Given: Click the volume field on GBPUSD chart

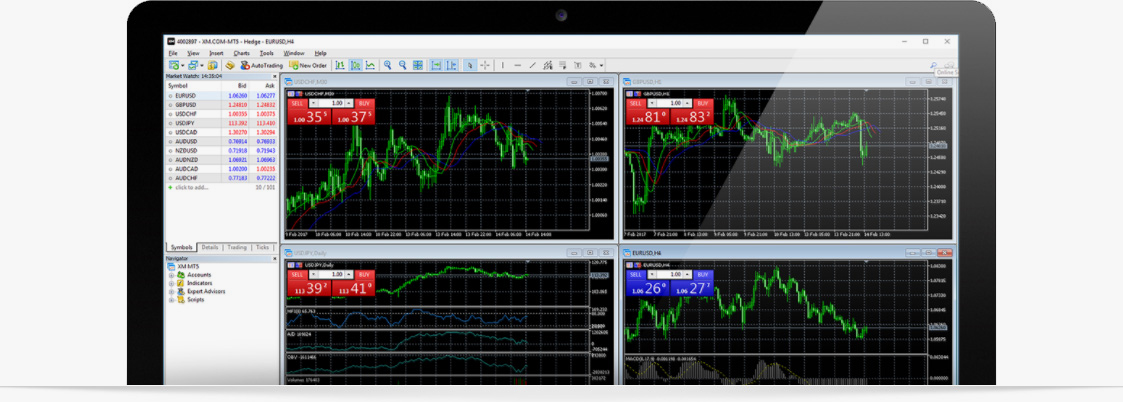Looking at the screenshot, I should tap(675, 103).
